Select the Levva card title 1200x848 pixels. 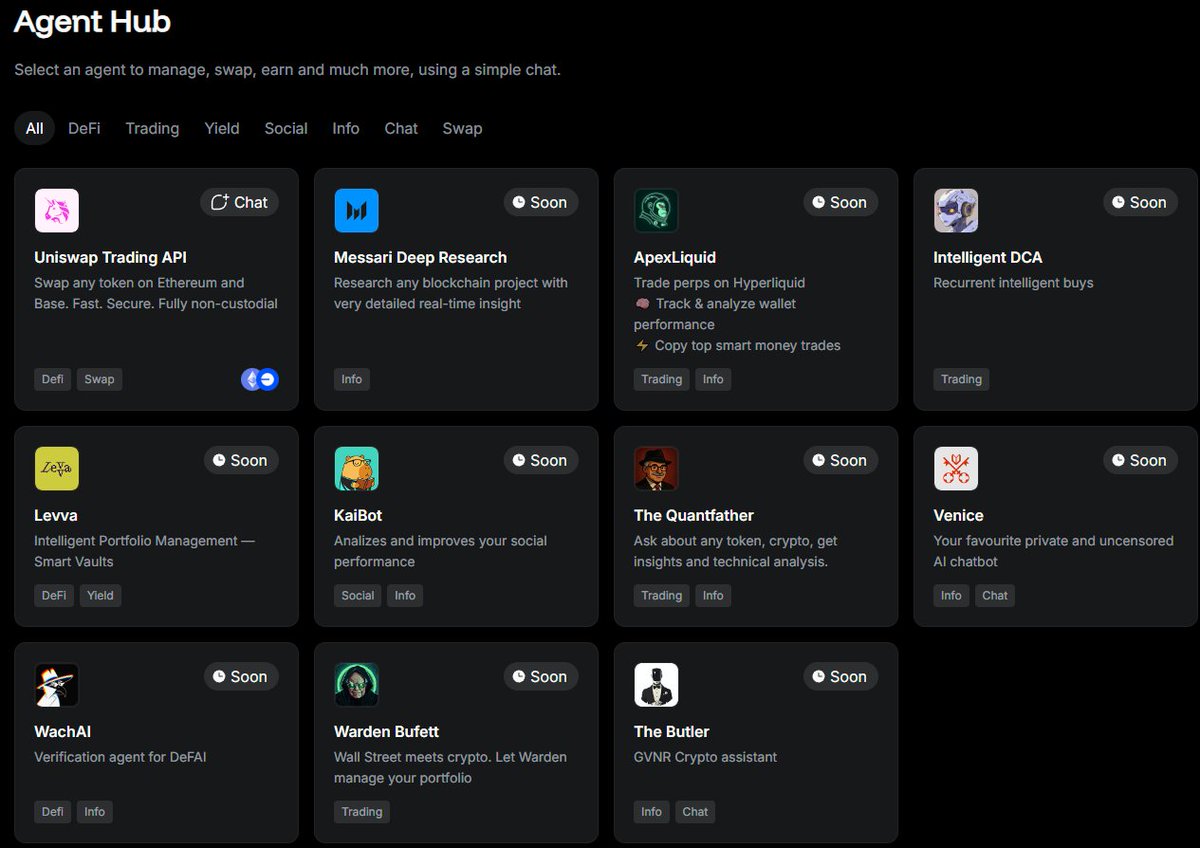56,515
